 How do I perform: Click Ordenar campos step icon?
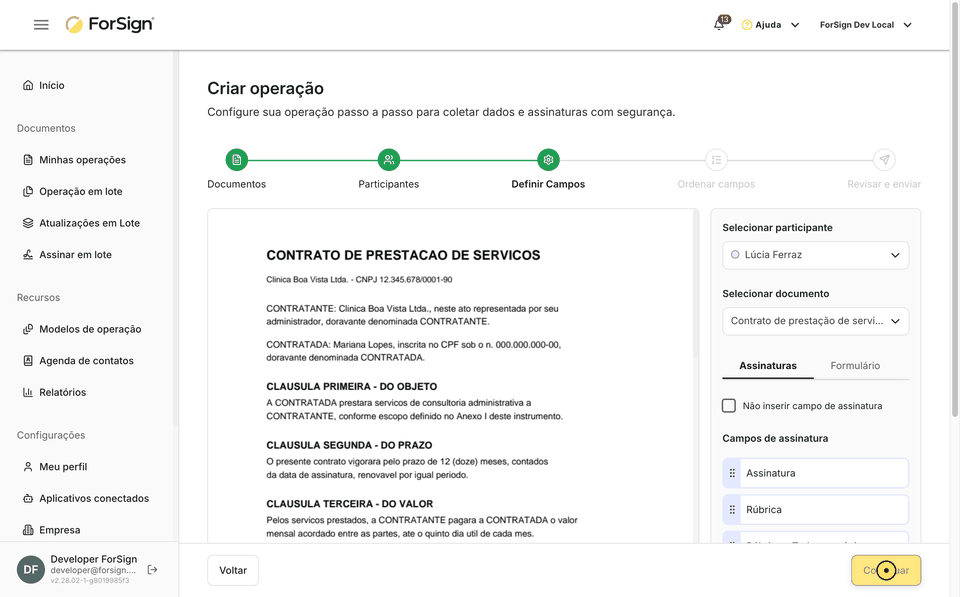[x=716, y=160]
